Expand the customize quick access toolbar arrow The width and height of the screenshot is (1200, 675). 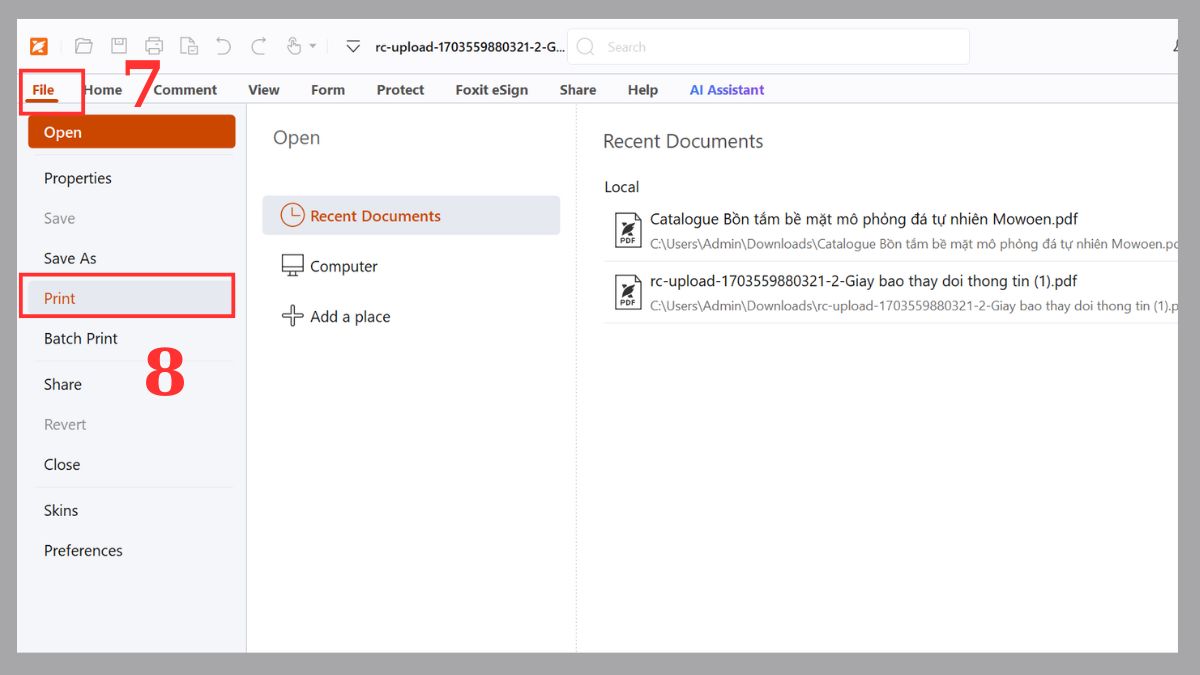click(x=352, y=46)
